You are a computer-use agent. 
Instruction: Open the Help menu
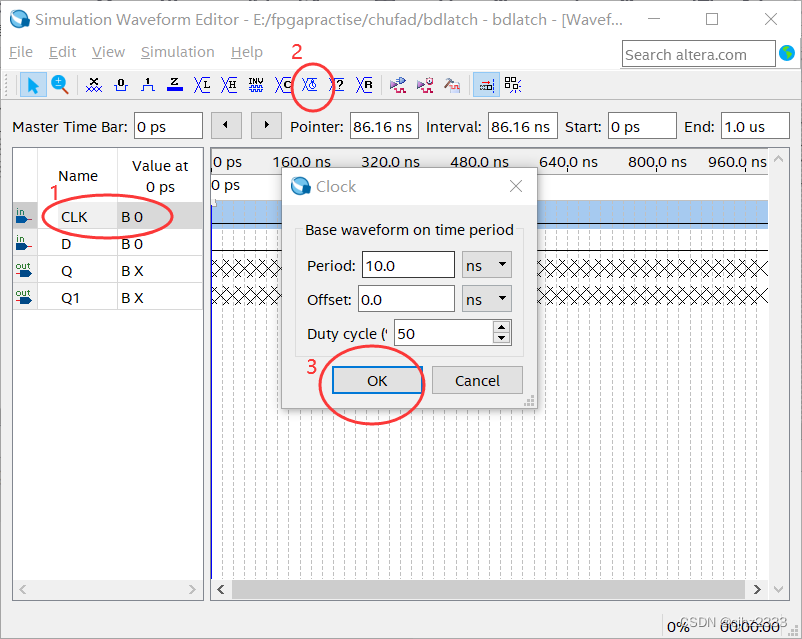247,52
